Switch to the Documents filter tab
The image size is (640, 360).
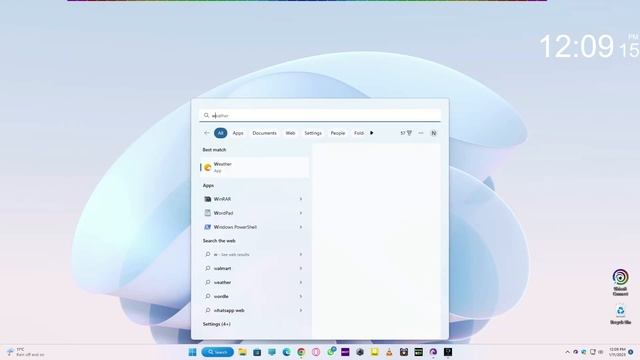[x=264, y=133]
